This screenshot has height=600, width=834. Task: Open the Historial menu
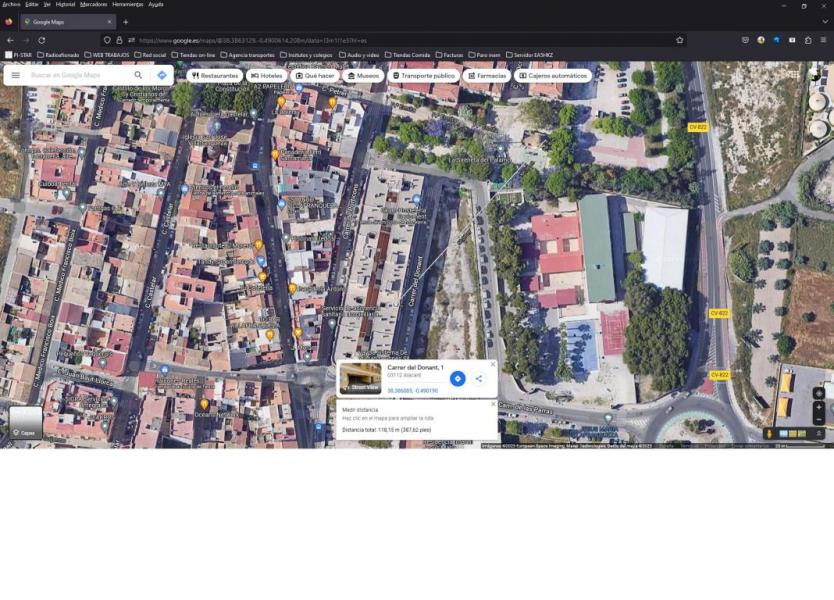pyautogui.click(x=65, y=4)
